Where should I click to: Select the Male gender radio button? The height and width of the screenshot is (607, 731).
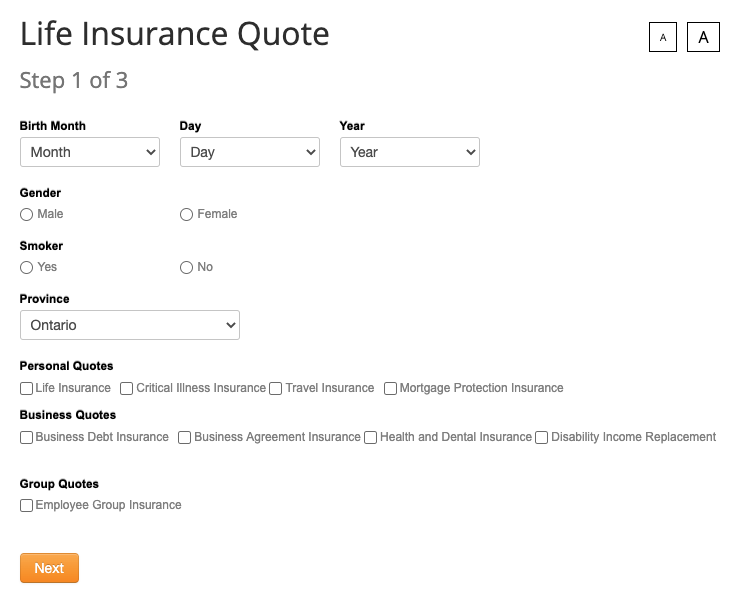27,215
